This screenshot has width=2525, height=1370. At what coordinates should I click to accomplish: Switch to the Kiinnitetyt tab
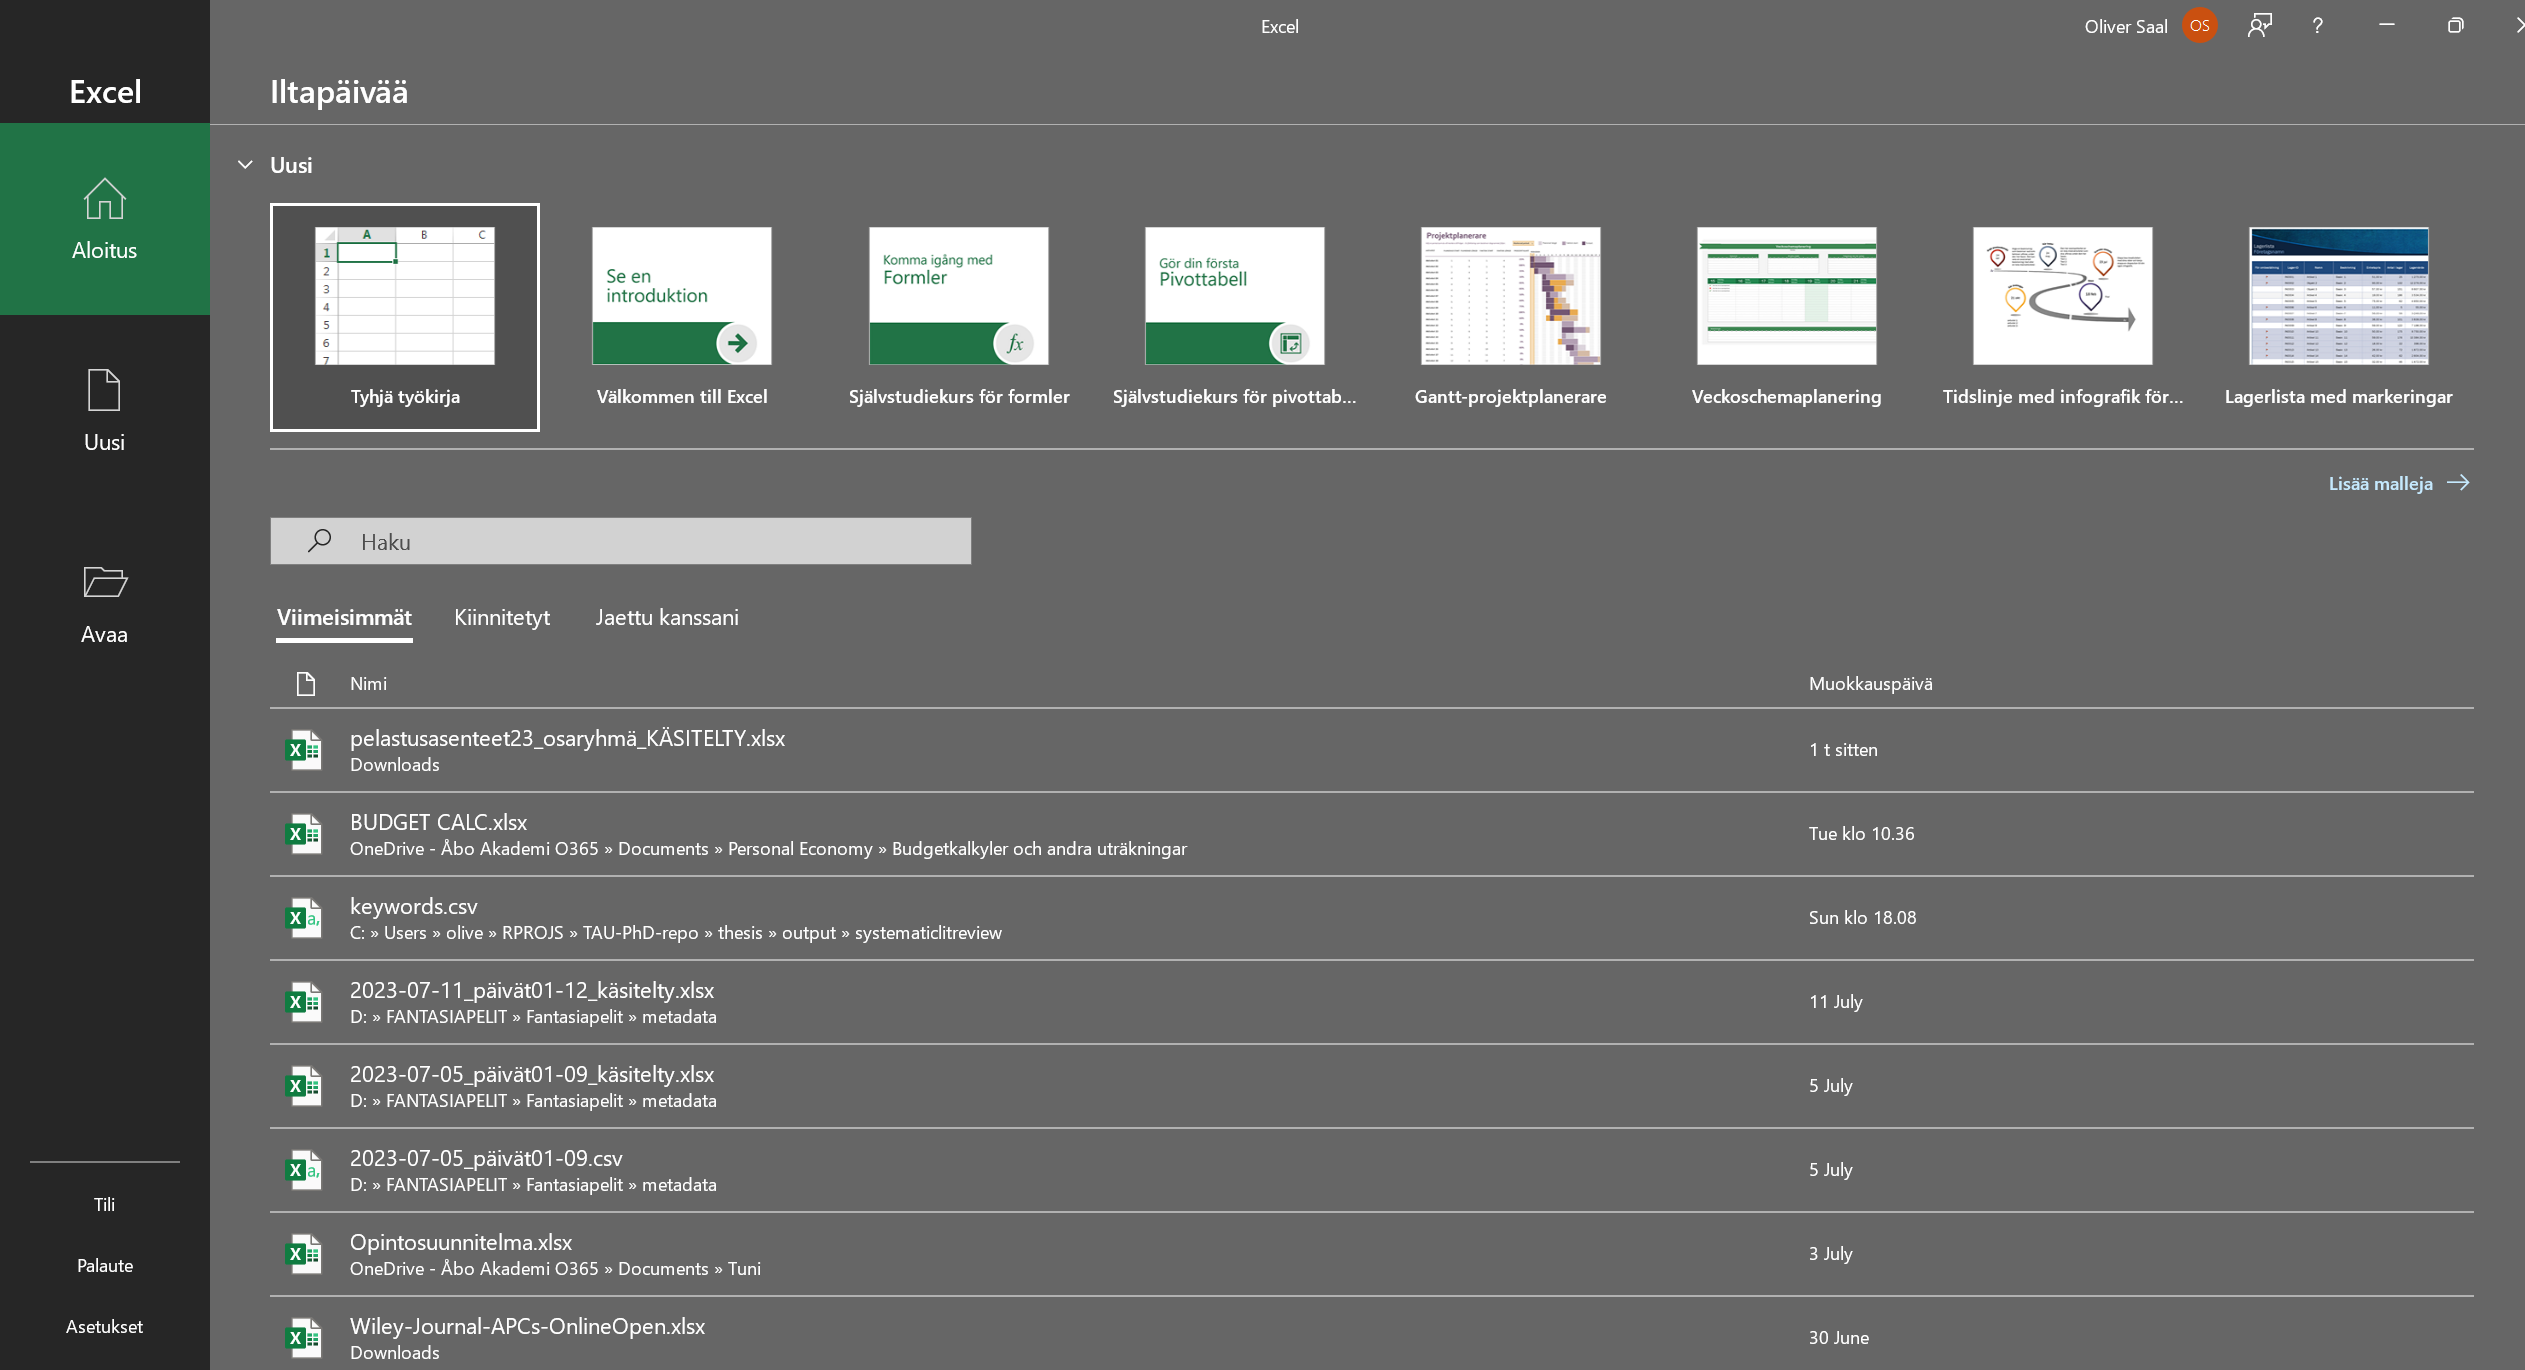coord(502,617)
